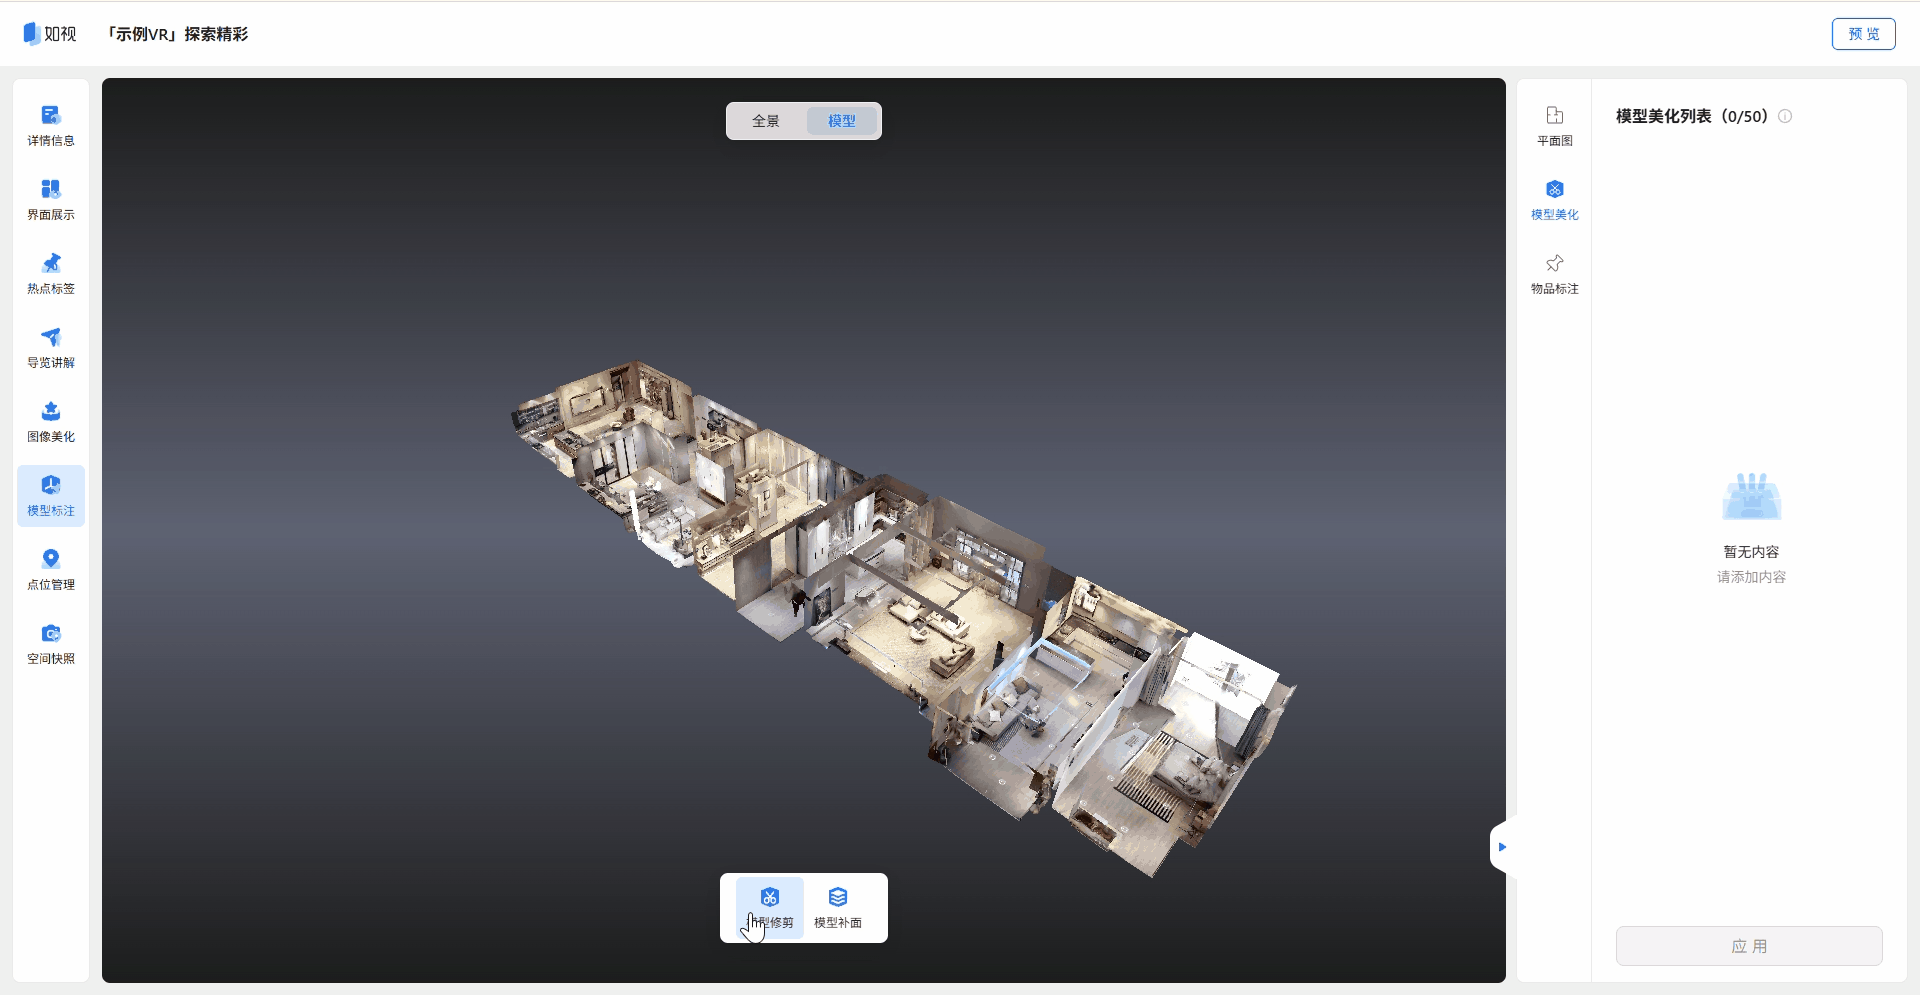Image resolution: width=1920 pixels, height=995 pixels.
Task: Open the 模型美化 tab
Action: (1554, 199)
